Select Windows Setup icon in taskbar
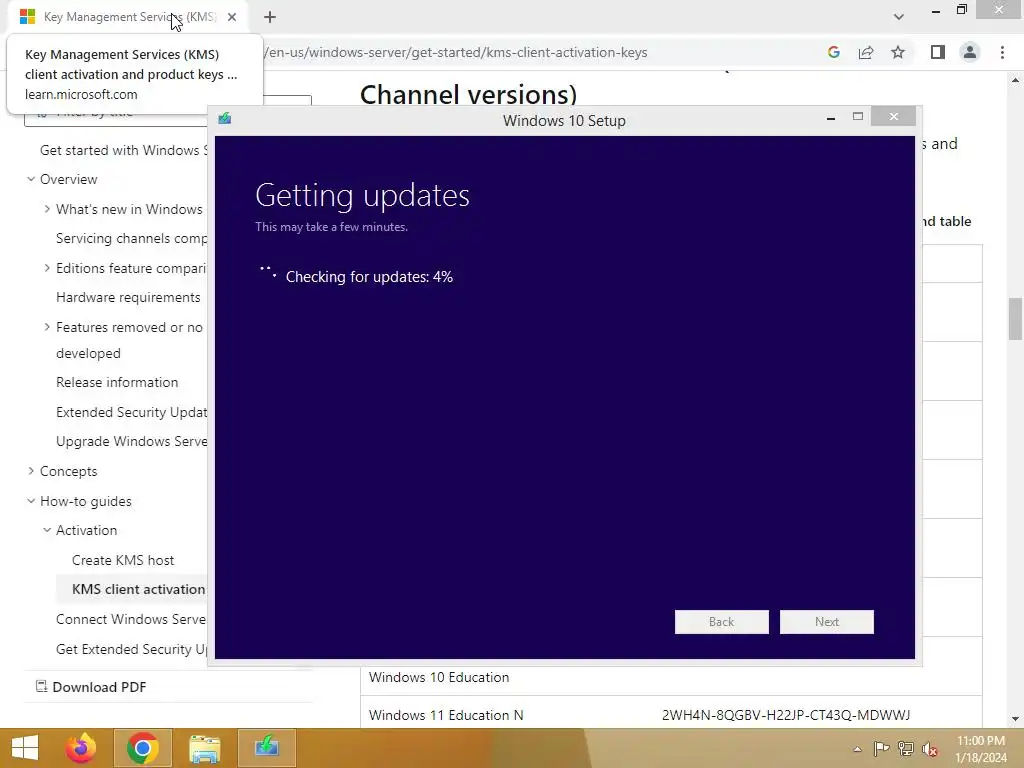Screen dimensions: 1024x768 click(266, 748)
